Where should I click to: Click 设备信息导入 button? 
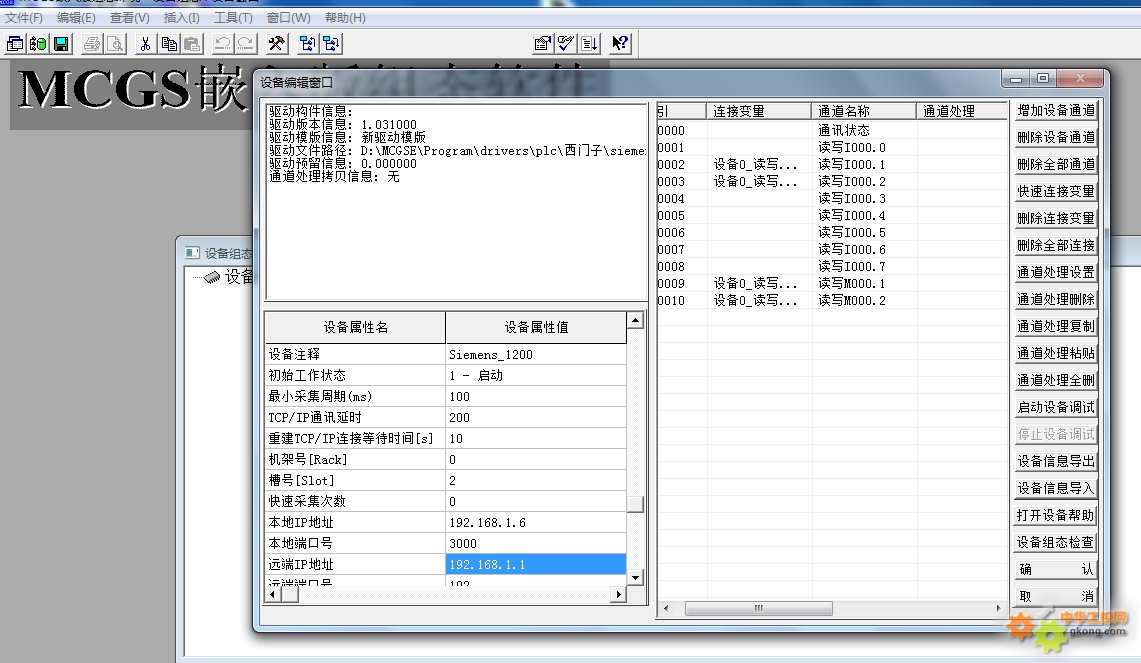click(x=1055, y=488)
